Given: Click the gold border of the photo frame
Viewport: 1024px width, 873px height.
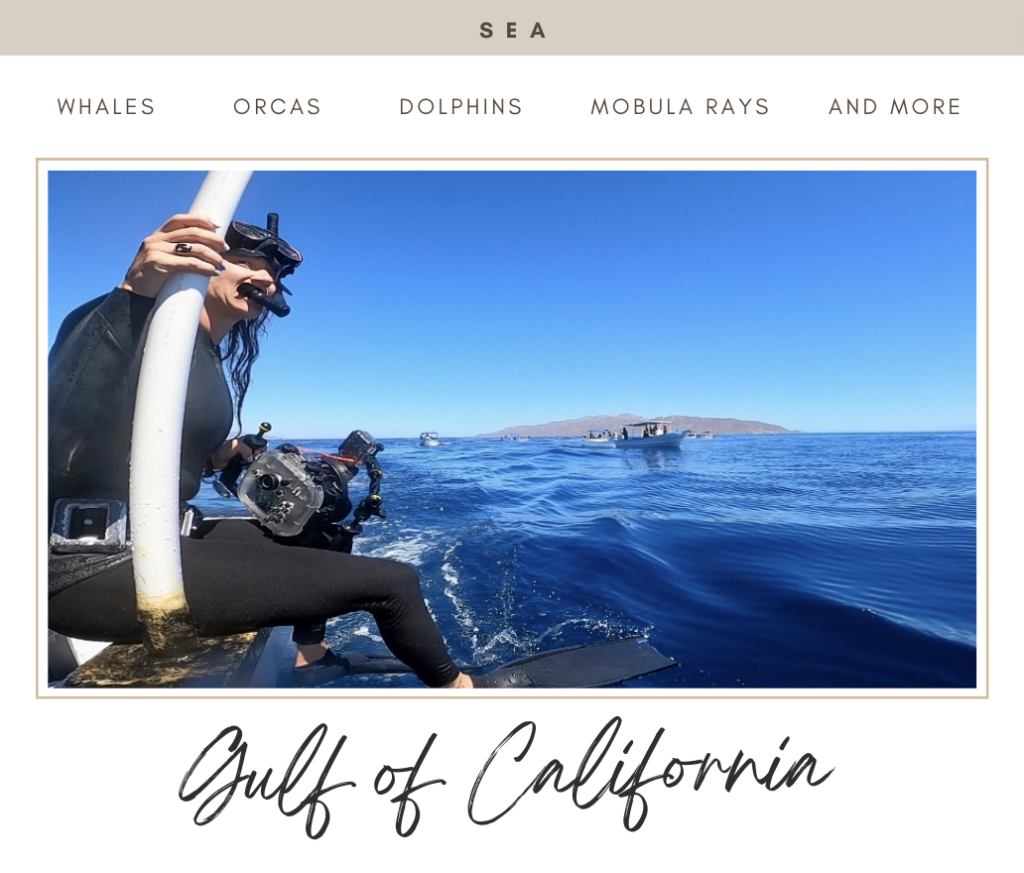Looking at the screenshot, I should click(x=512, y=161).
